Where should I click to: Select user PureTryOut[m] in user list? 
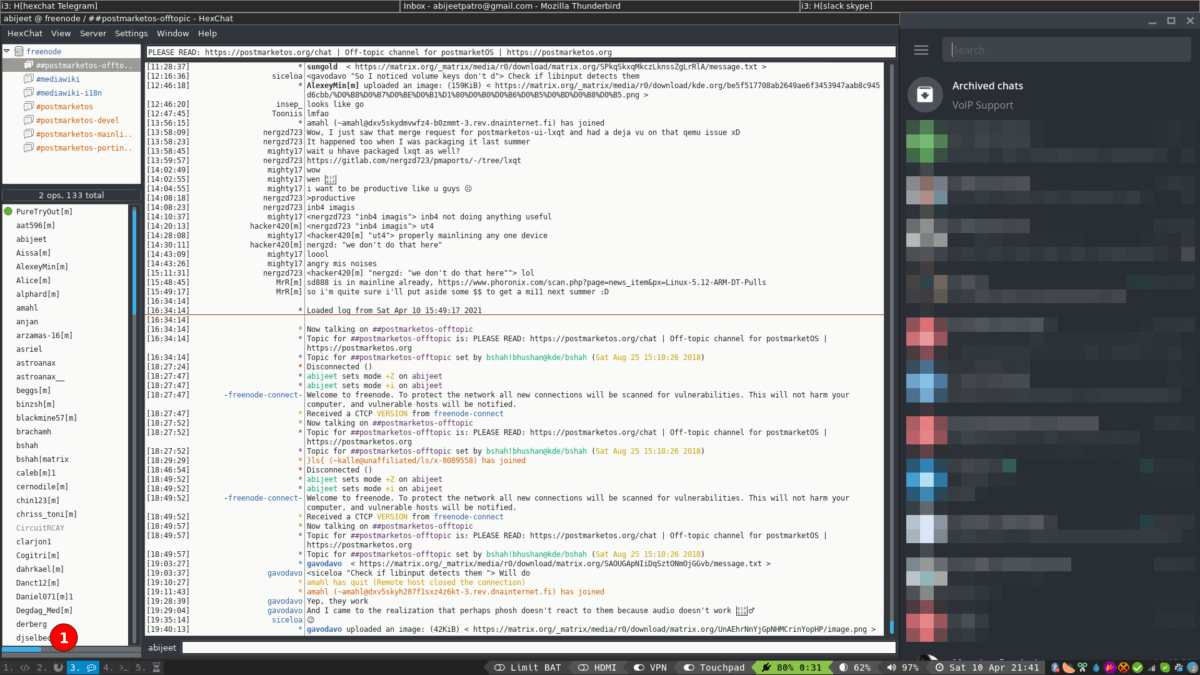tap(44, 212)
